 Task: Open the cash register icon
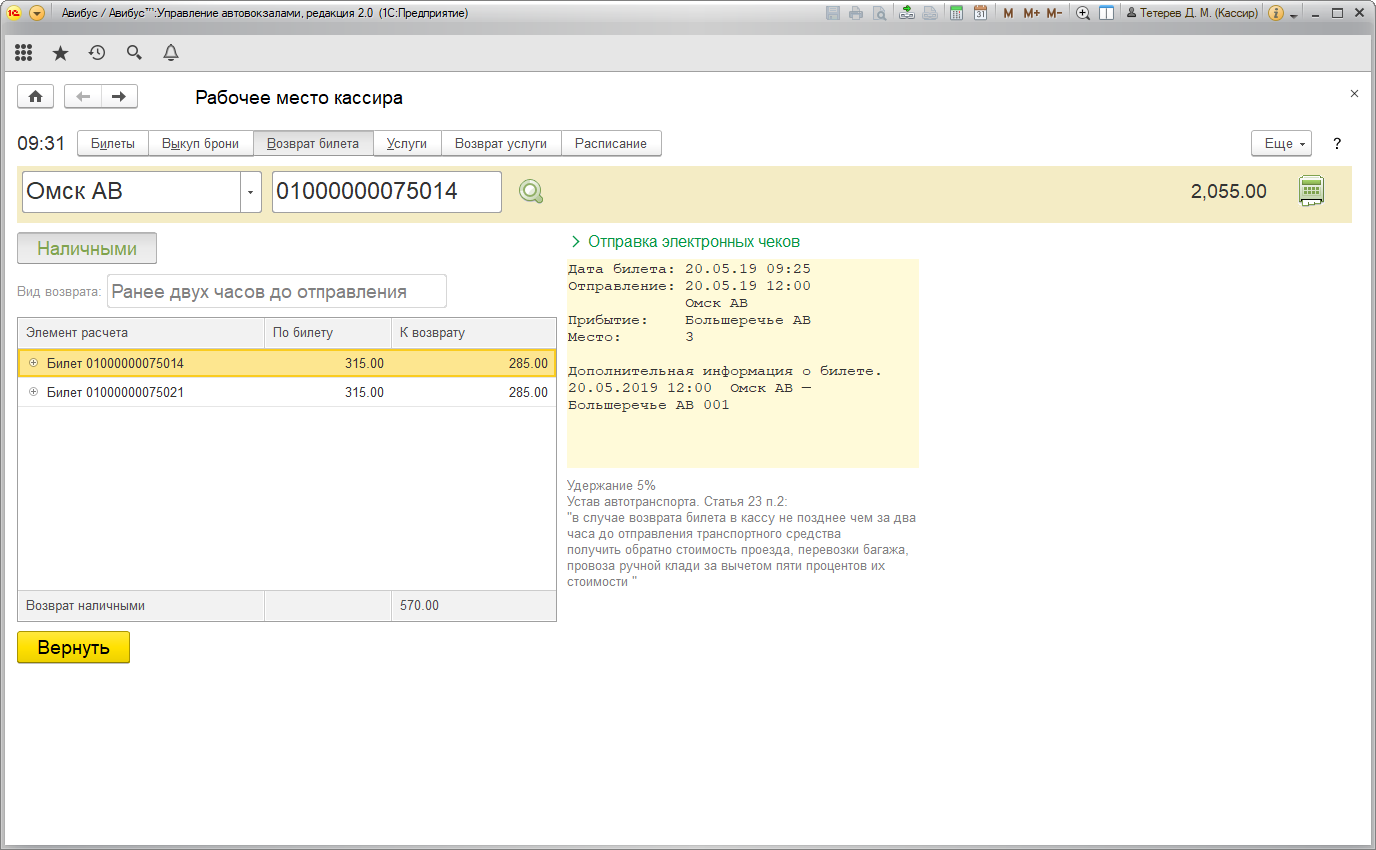click(1311, 191)
